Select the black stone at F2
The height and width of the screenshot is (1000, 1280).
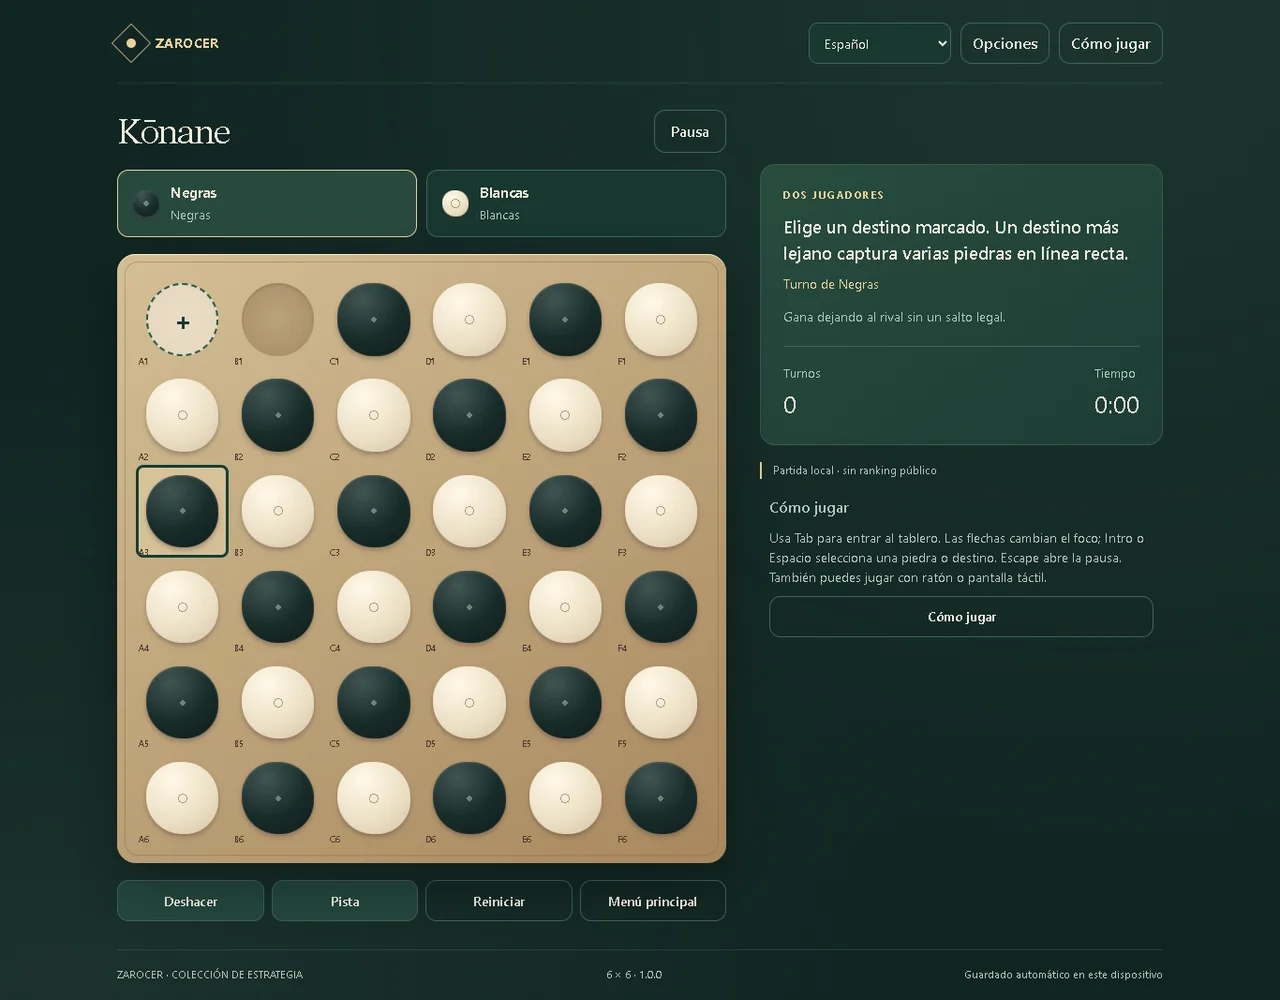coord(661,415)
